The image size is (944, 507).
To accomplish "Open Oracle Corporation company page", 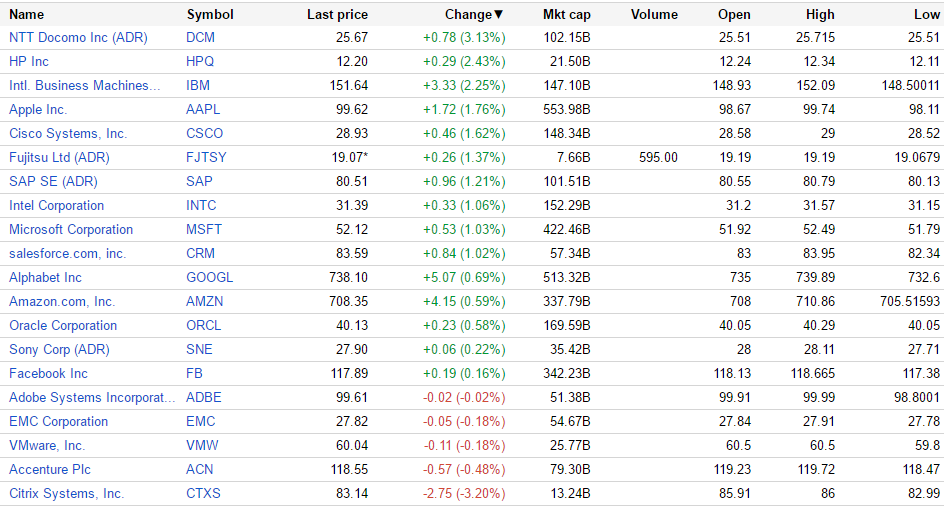I will pos(63,325).
